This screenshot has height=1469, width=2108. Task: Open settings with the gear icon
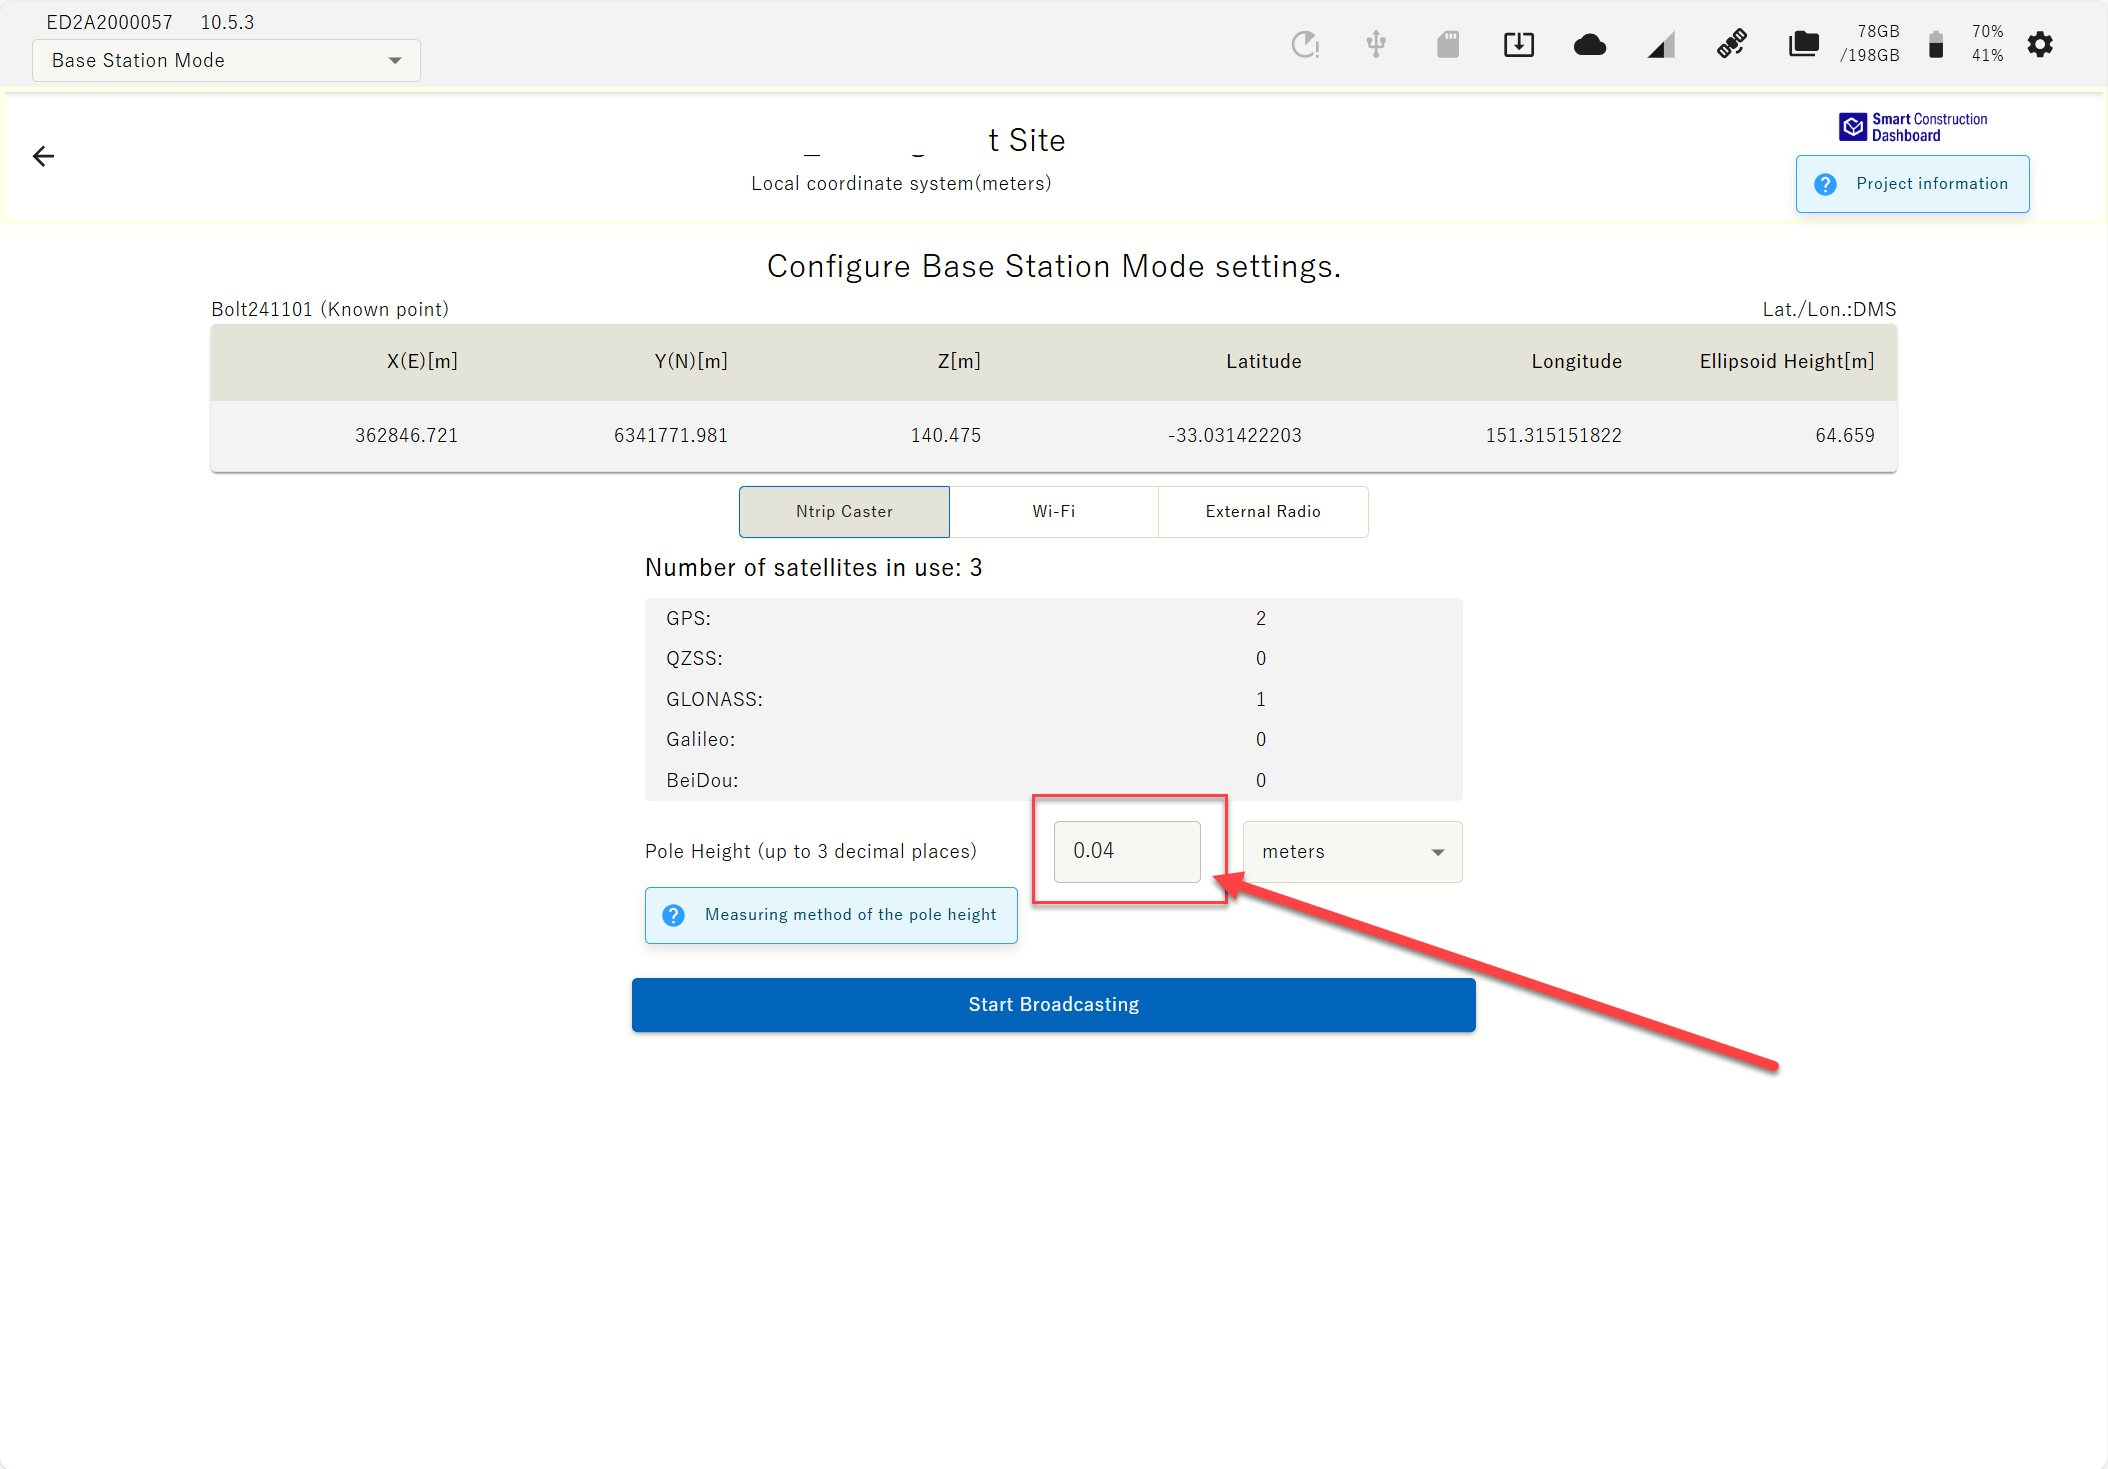2040,44
